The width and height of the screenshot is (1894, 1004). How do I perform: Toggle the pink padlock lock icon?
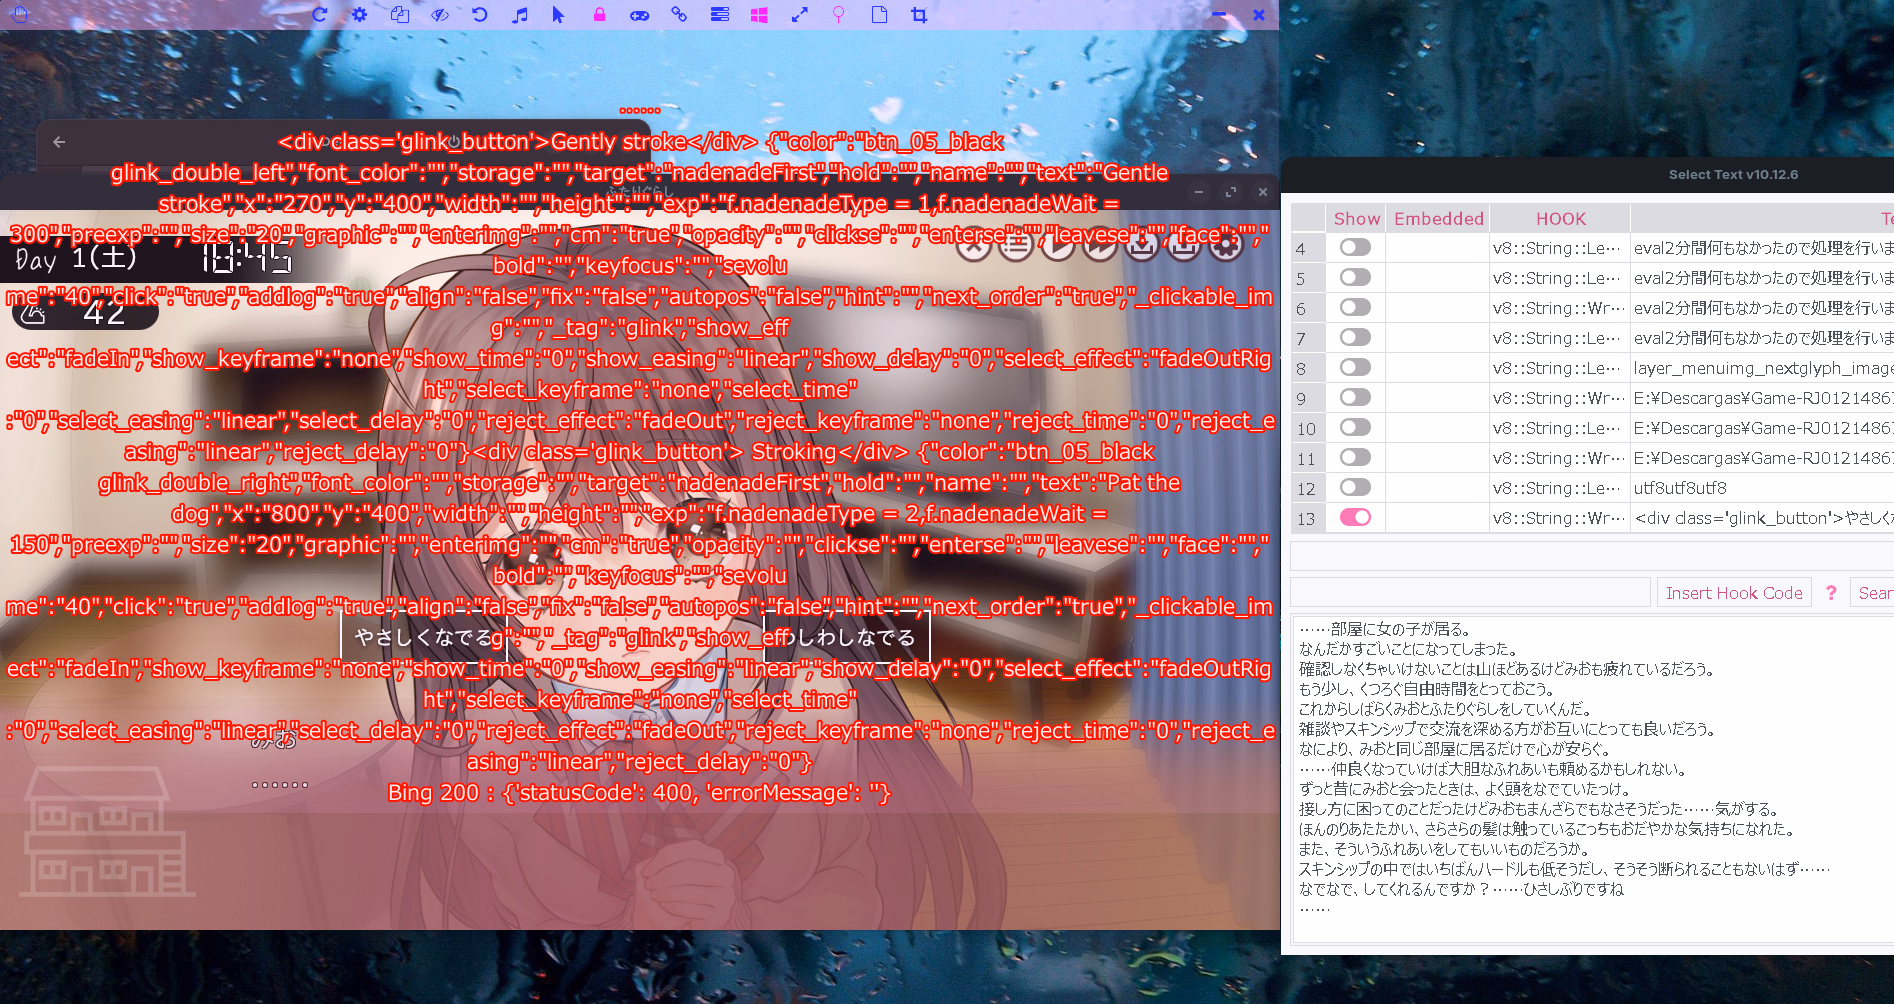click(x=599, y=14)
